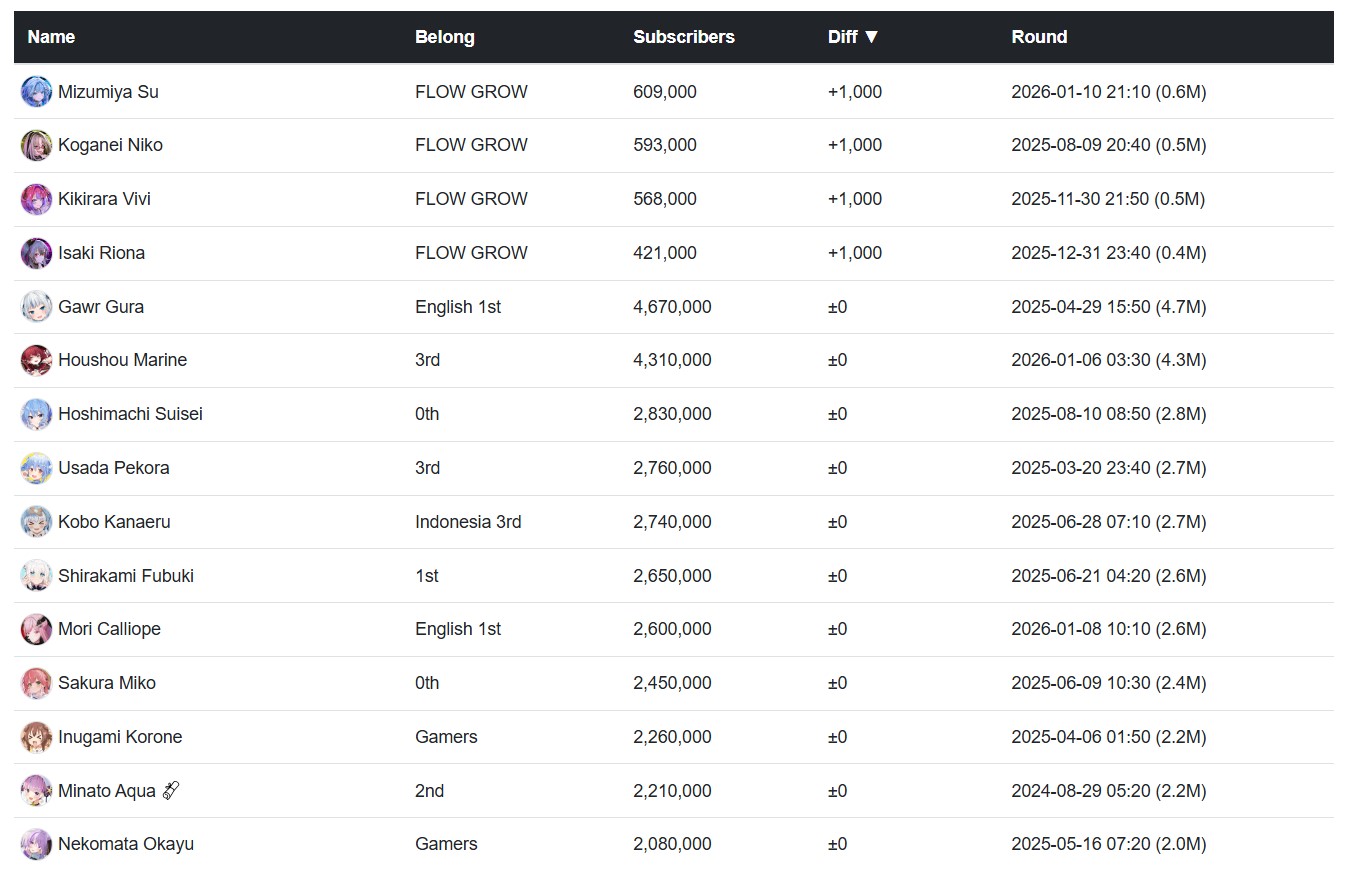Click Koganei Niko's avatar icon
Viewport: 1348px width, 870px height.
[x=36, y=146]
